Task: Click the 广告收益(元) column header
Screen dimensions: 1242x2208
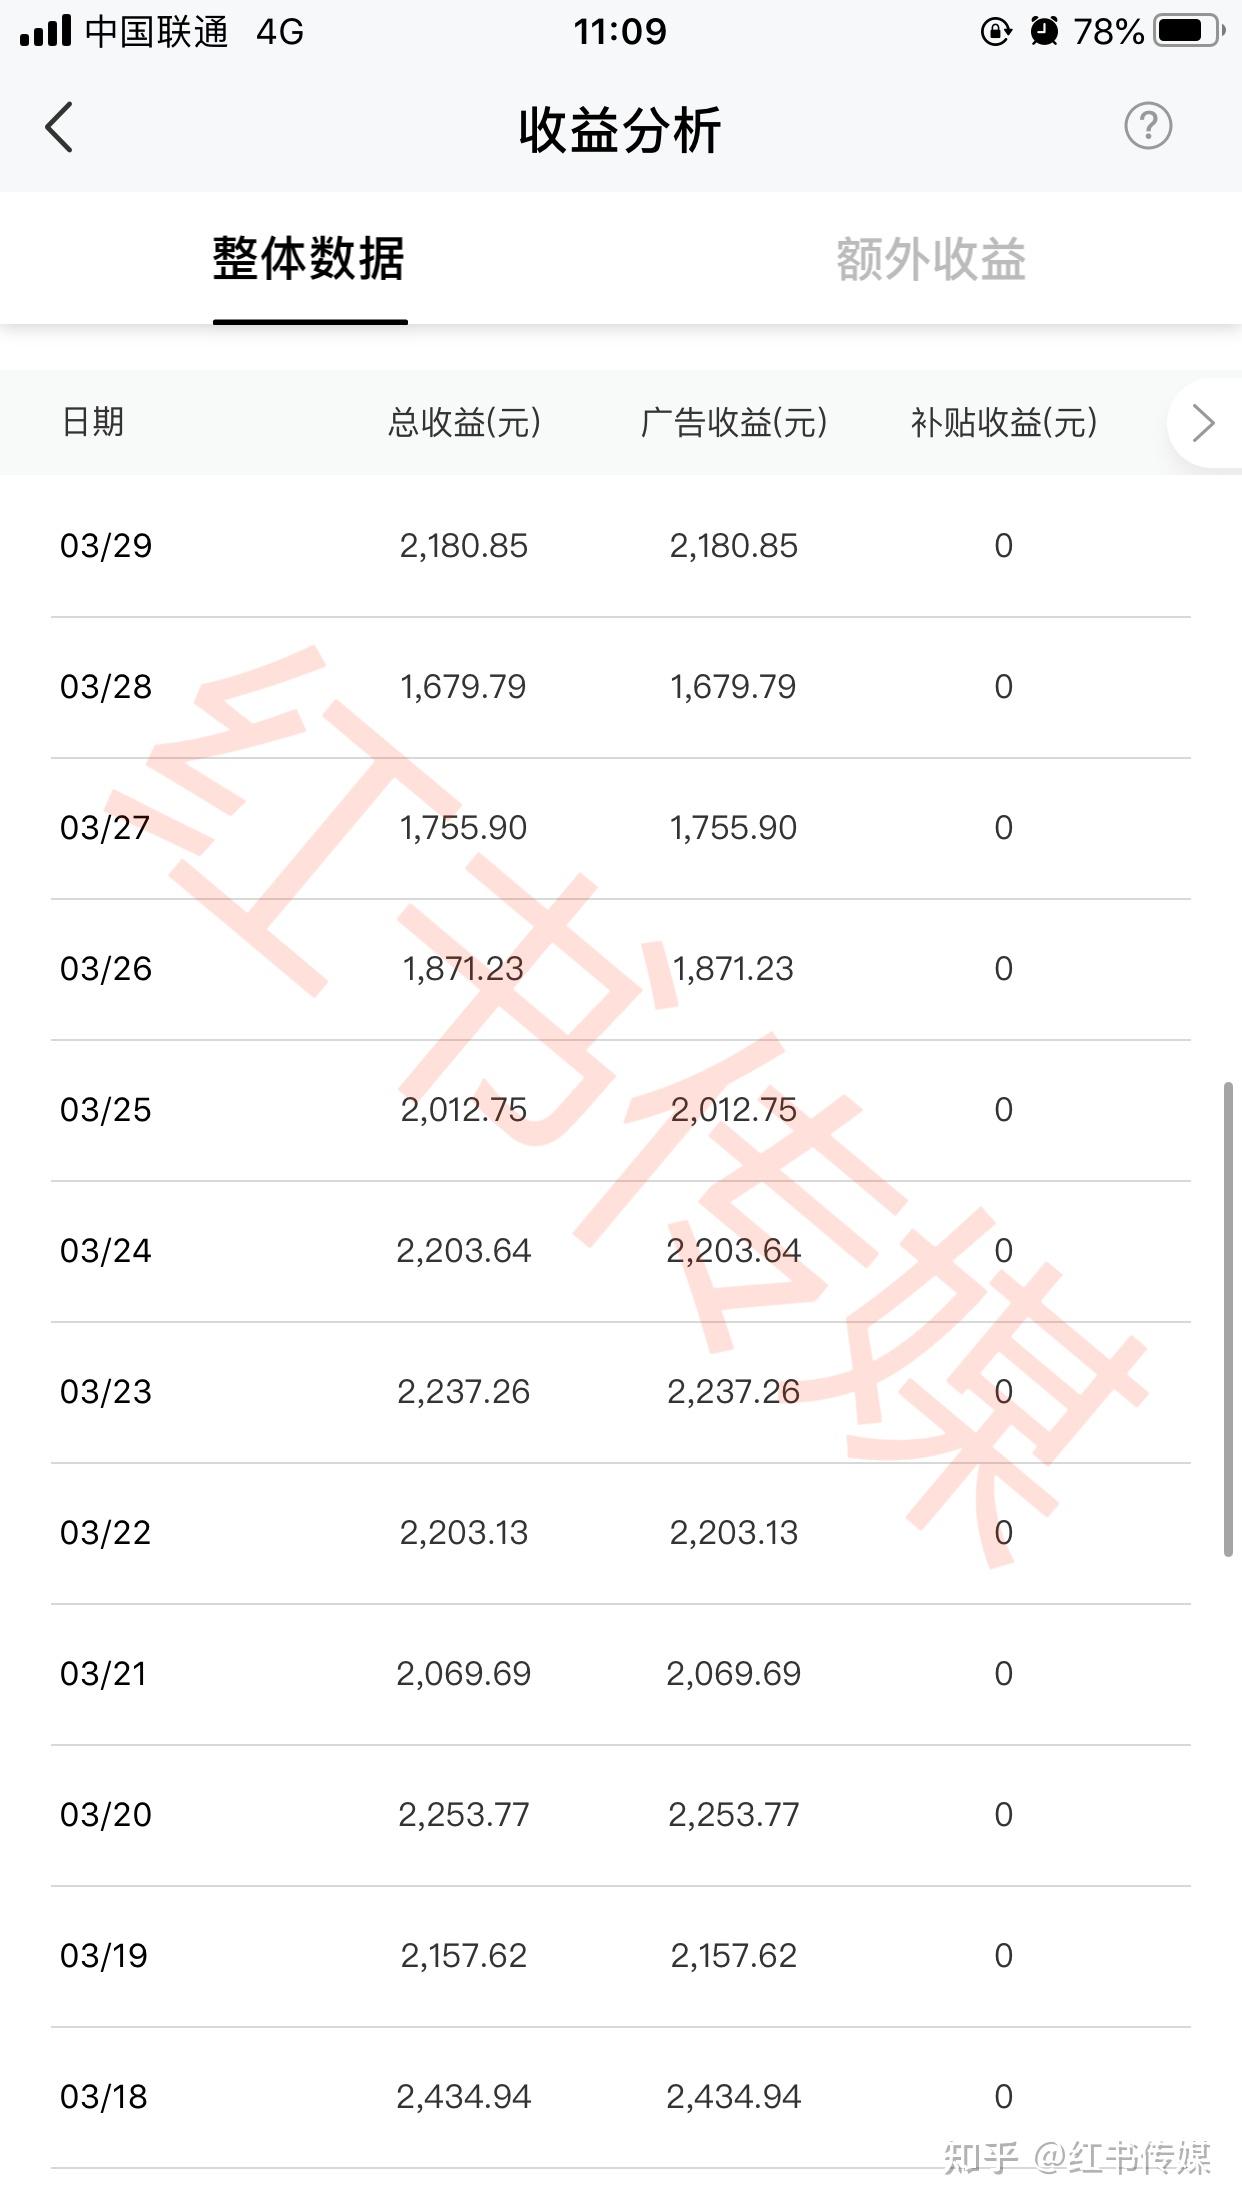Action: point(734,422)
